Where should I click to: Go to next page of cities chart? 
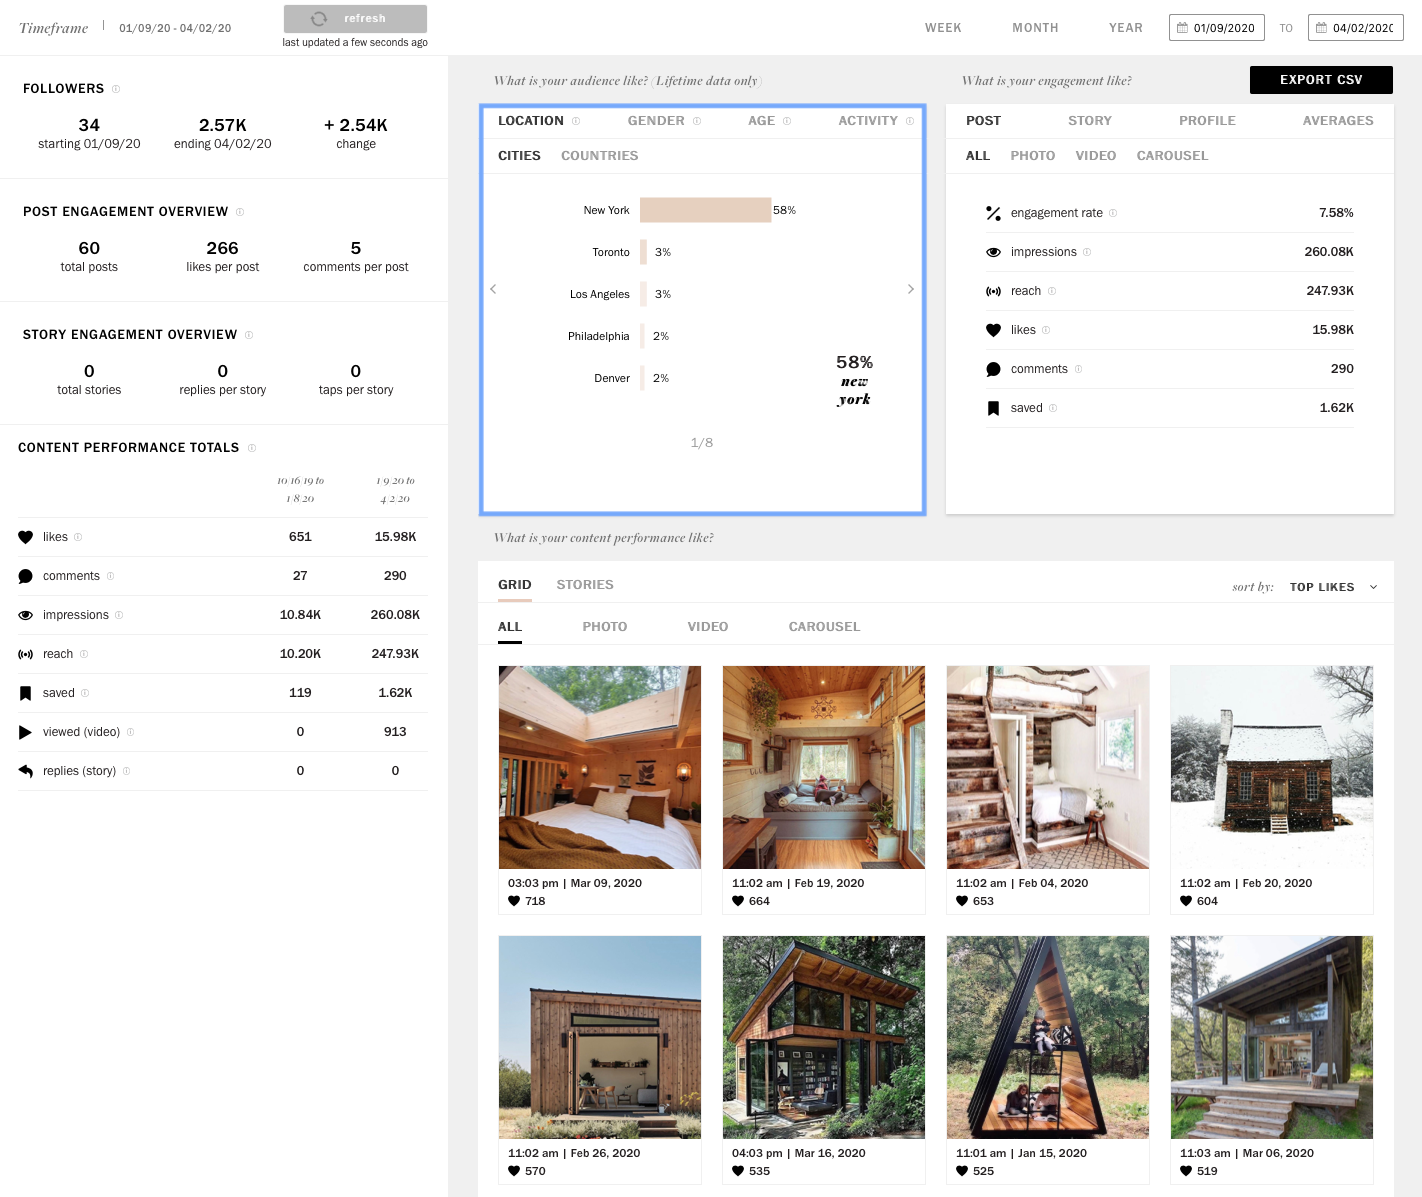pyautogui.click(x=911, y=289)
